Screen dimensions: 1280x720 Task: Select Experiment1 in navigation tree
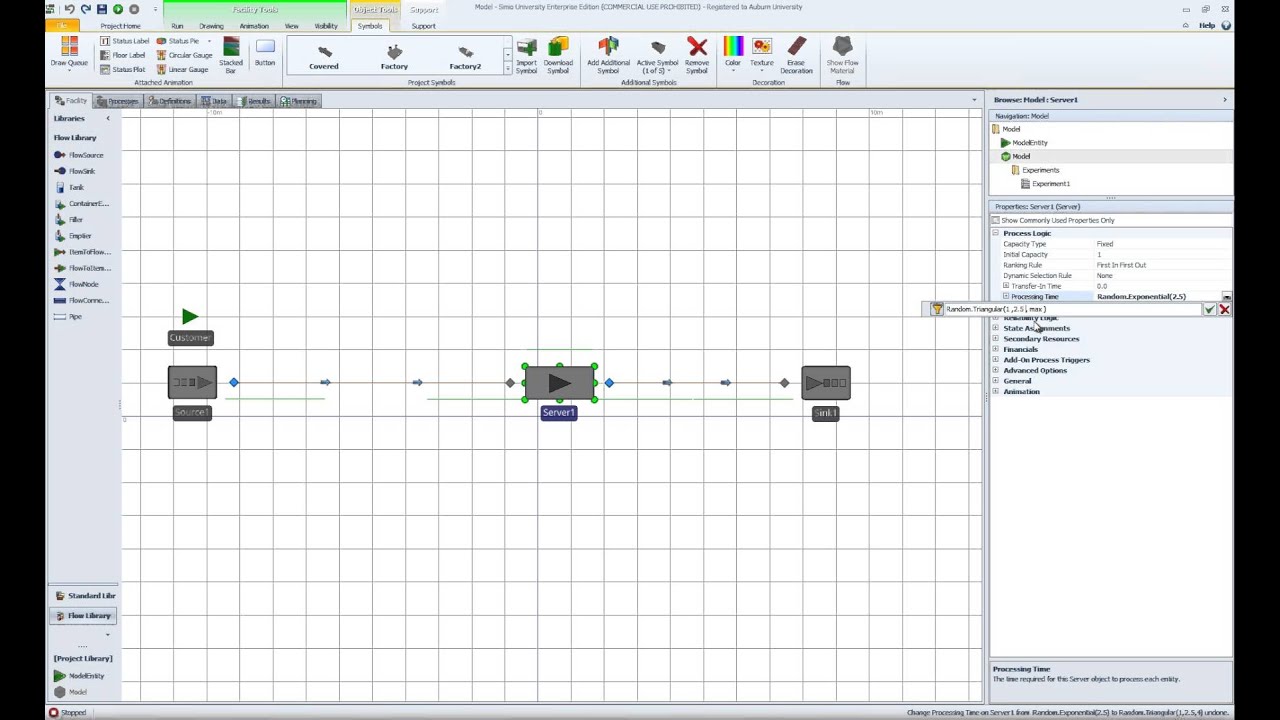coord(1045,184)
